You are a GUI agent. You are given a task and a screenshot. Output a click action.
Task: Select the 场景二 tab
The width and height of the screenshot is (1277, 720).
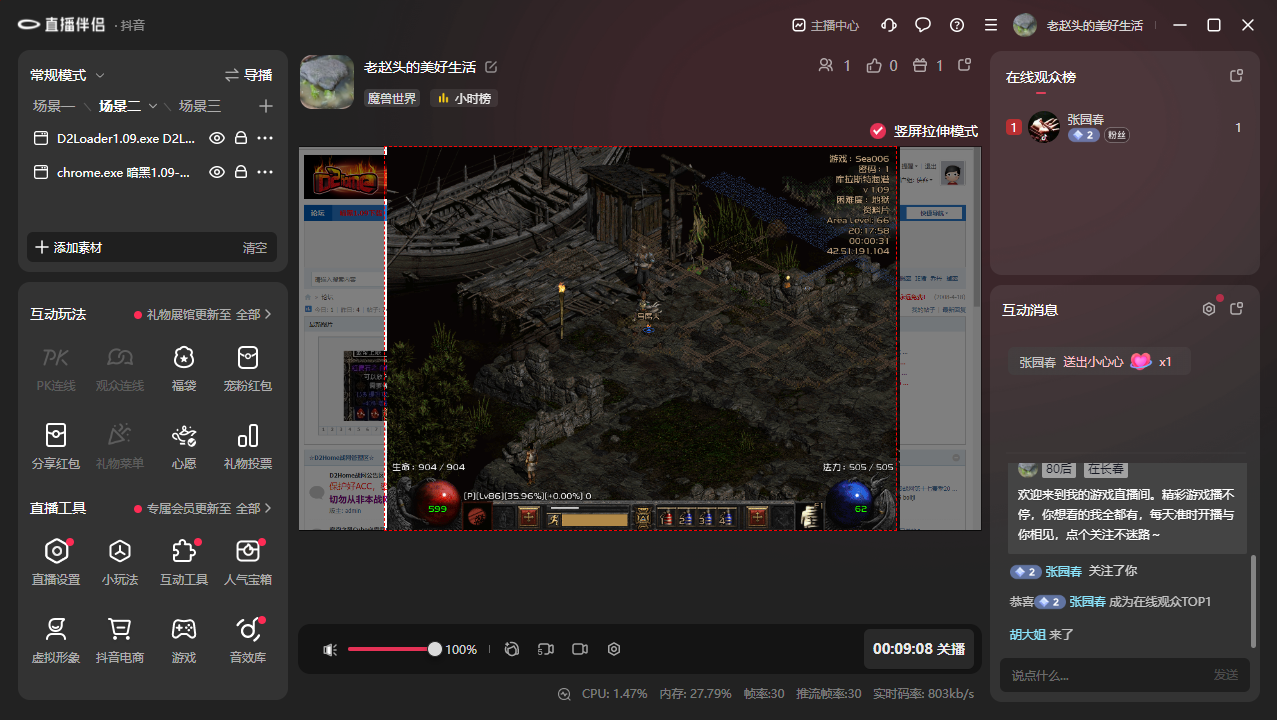click(x=120, y=106)
